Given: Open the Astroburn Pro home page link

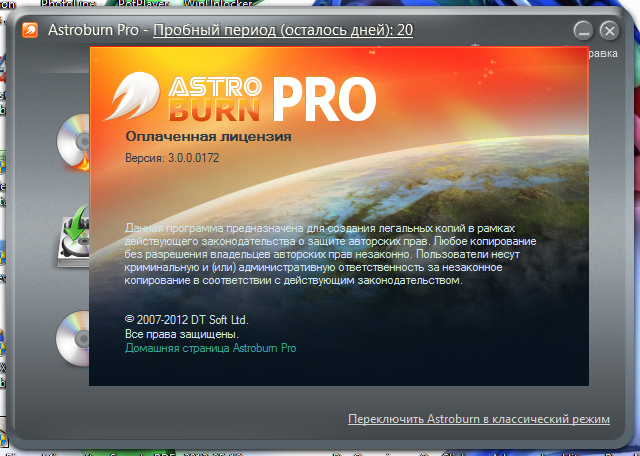Looking at the screenshot, I should coord(210,348).
